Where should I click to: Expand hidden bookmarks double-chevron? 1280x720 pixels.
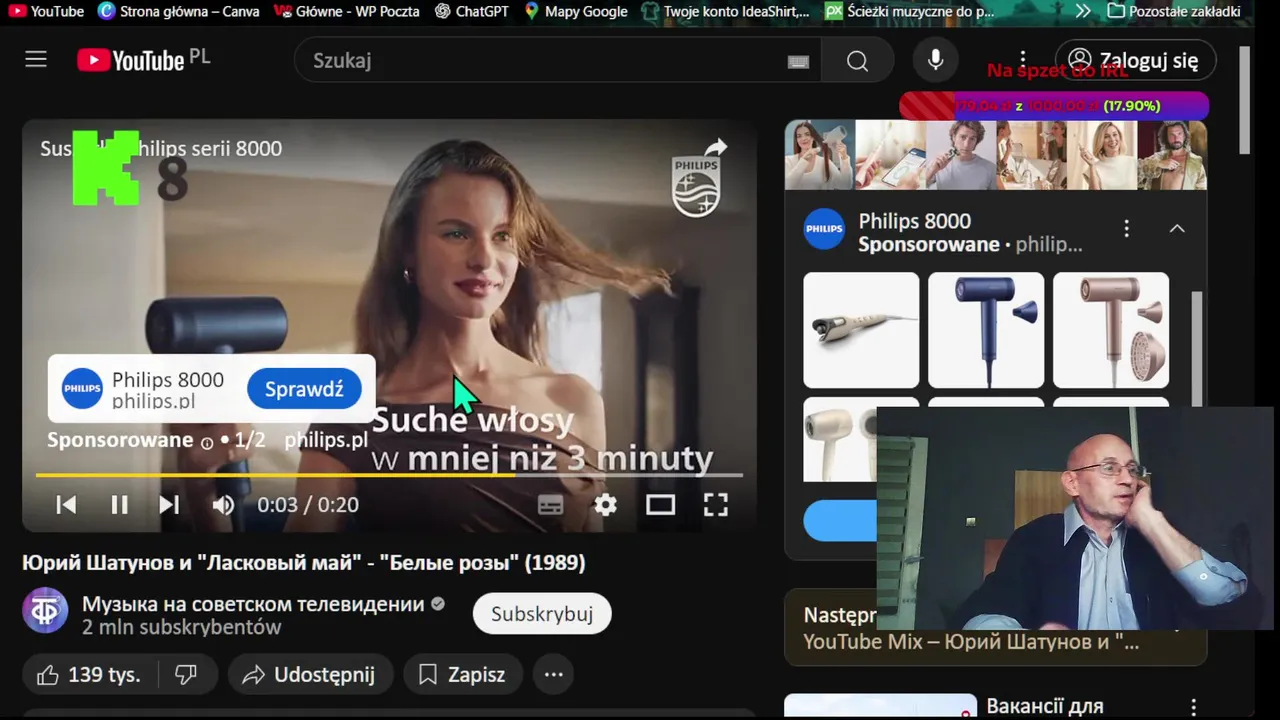[x=1083, y=11]
